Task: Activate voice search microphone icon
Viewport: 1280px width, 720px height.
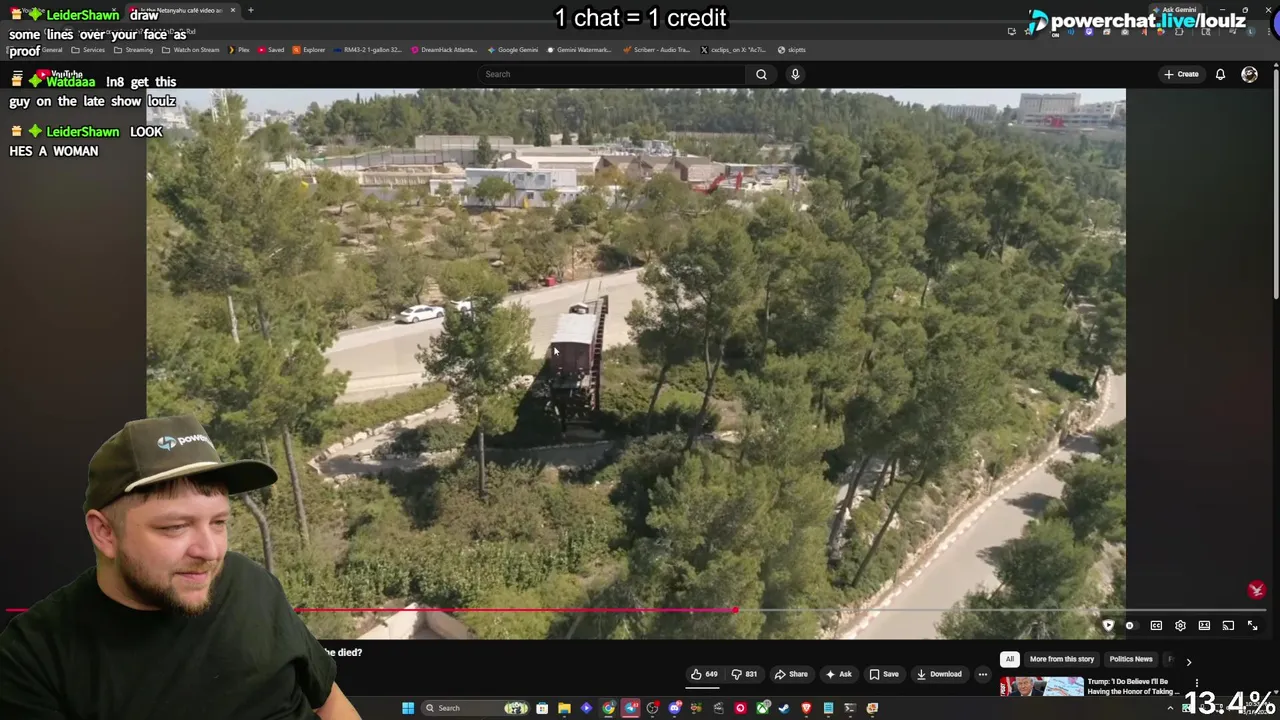Action: pos(795,74)
